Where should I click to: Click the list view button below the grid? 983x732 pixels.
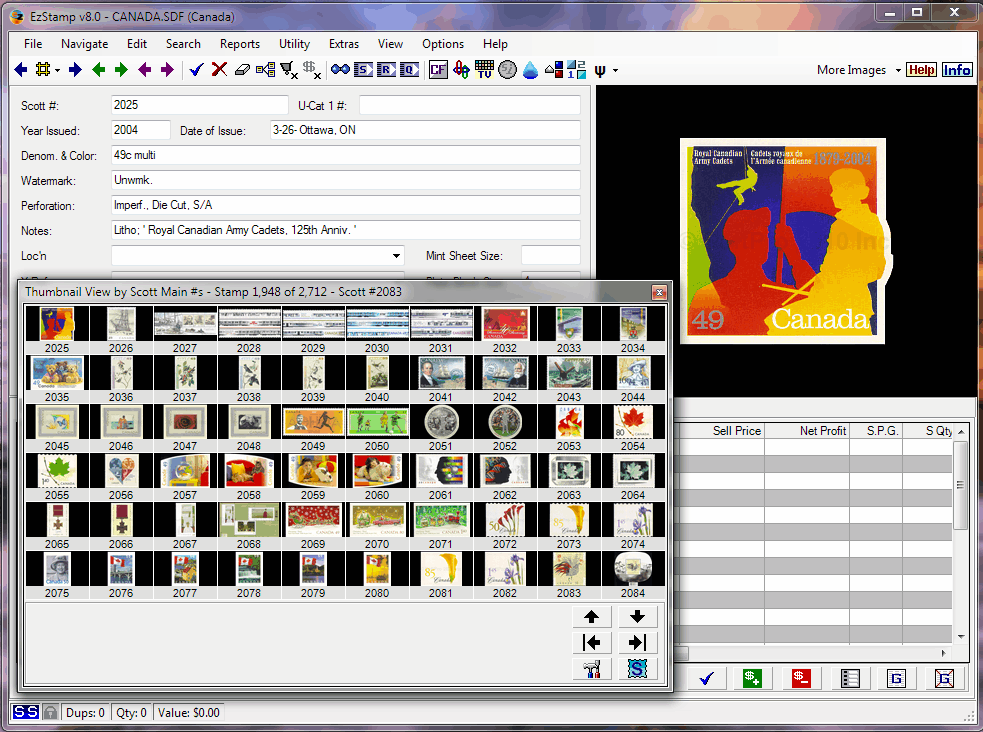point(850,678)
